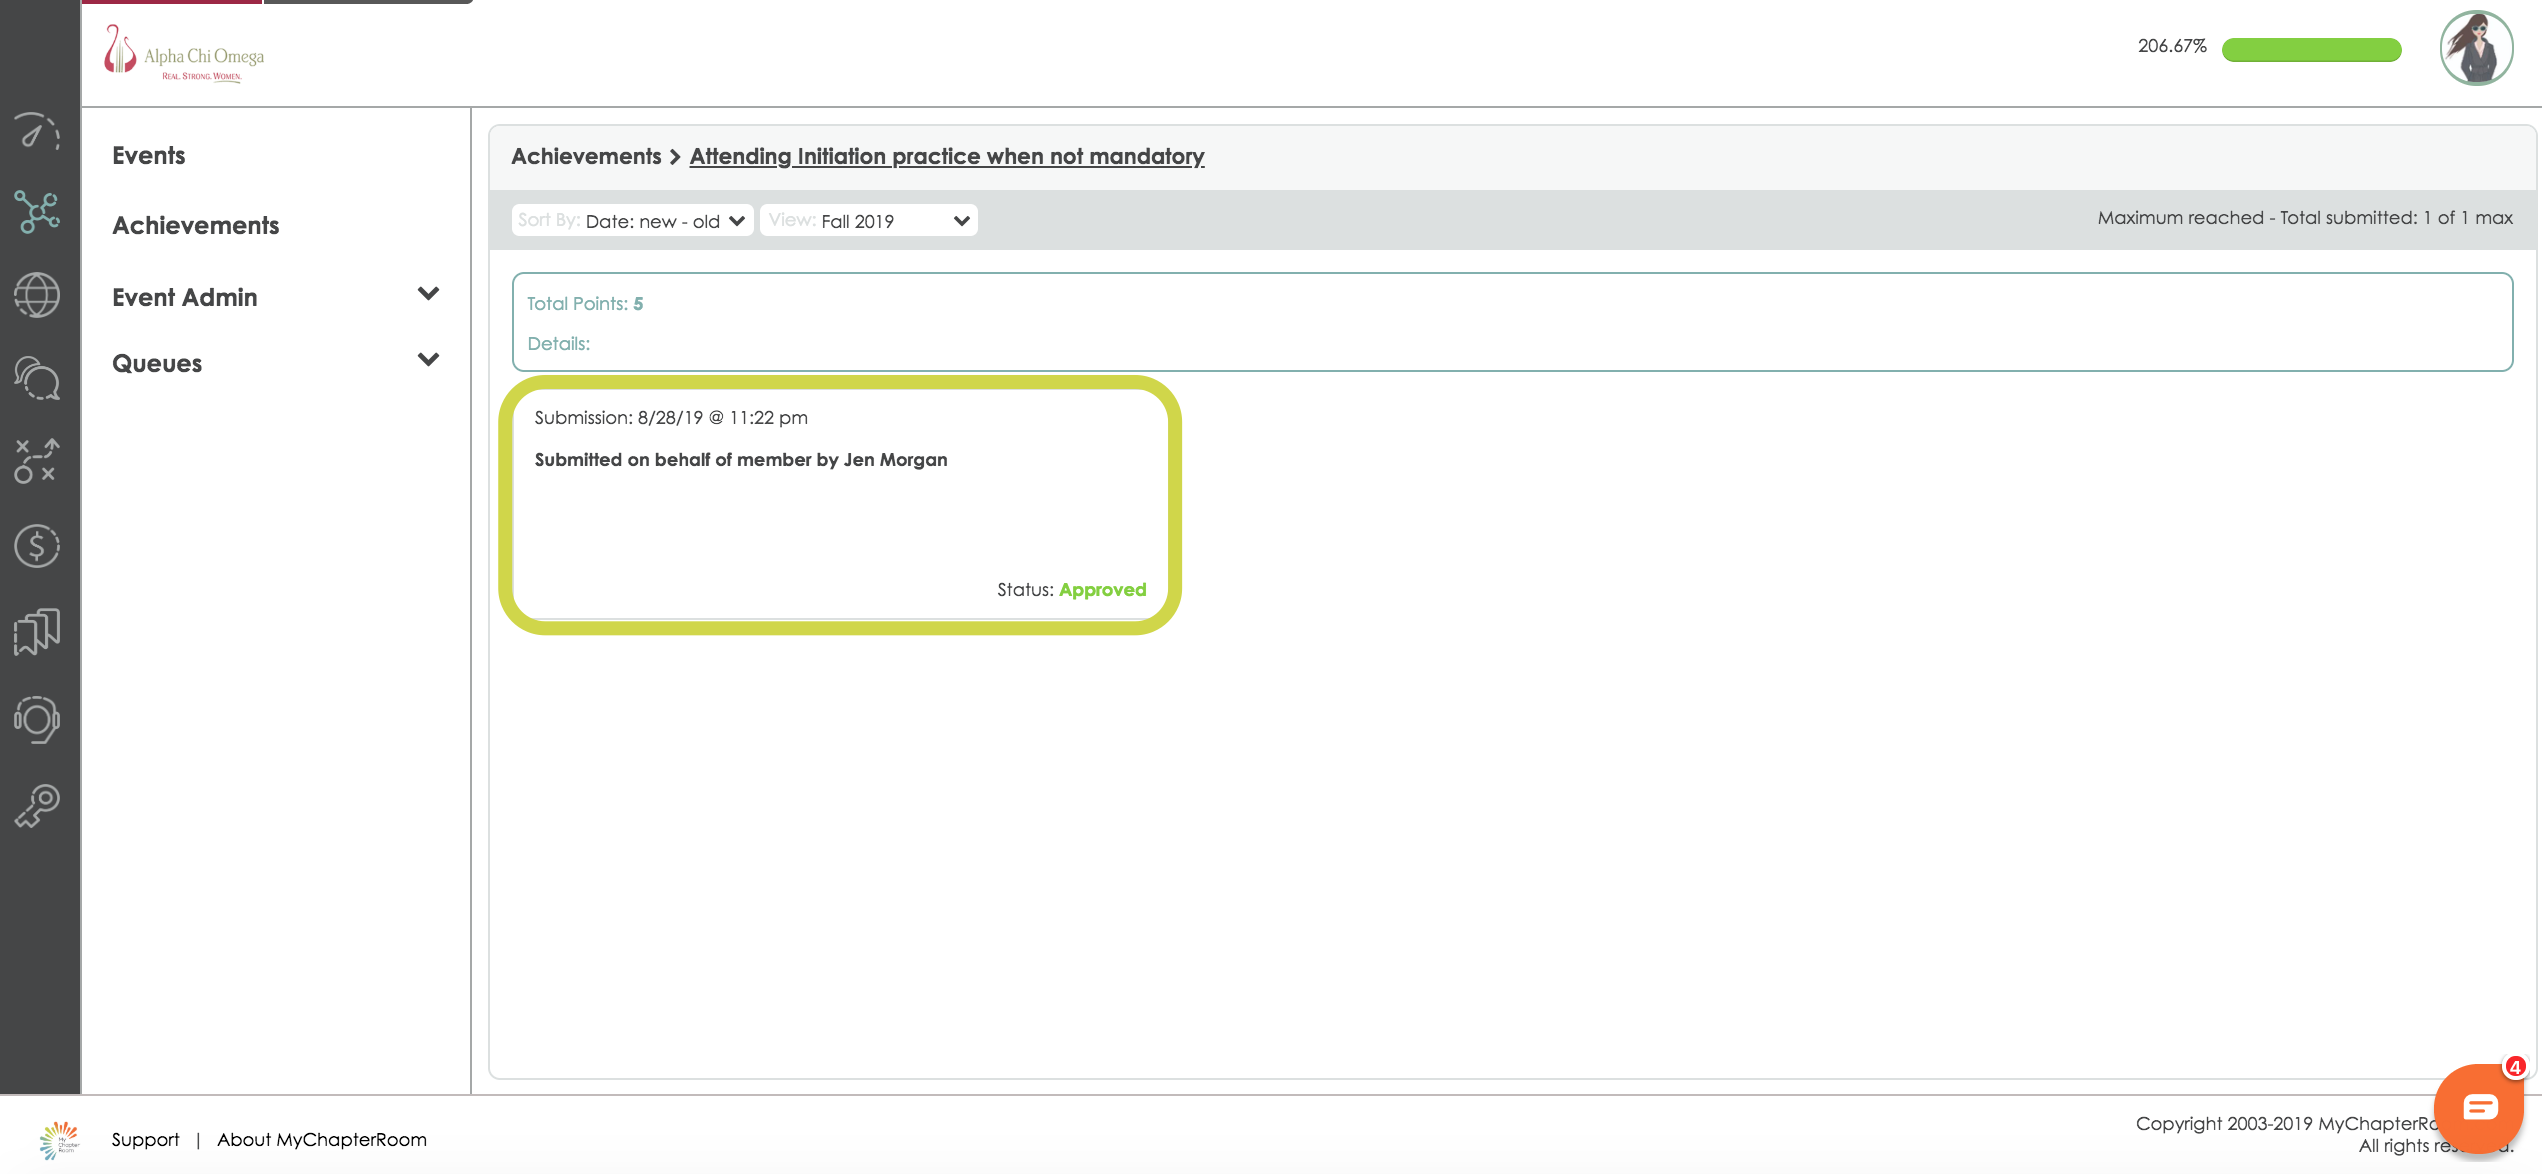Open the Sort By date dropdown
Image resolution: width=2542 pixels, height=1174 pixels.
[632, 221]
